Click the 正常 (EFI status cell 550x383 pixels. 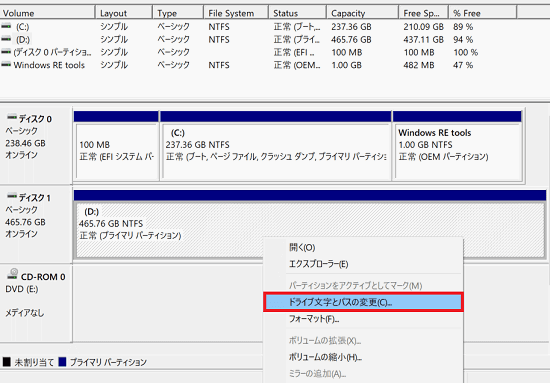(x=294, y=52)
